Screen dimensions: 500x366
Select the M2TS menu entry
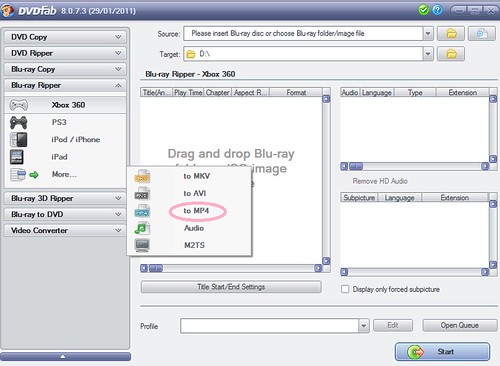[194, 245]
